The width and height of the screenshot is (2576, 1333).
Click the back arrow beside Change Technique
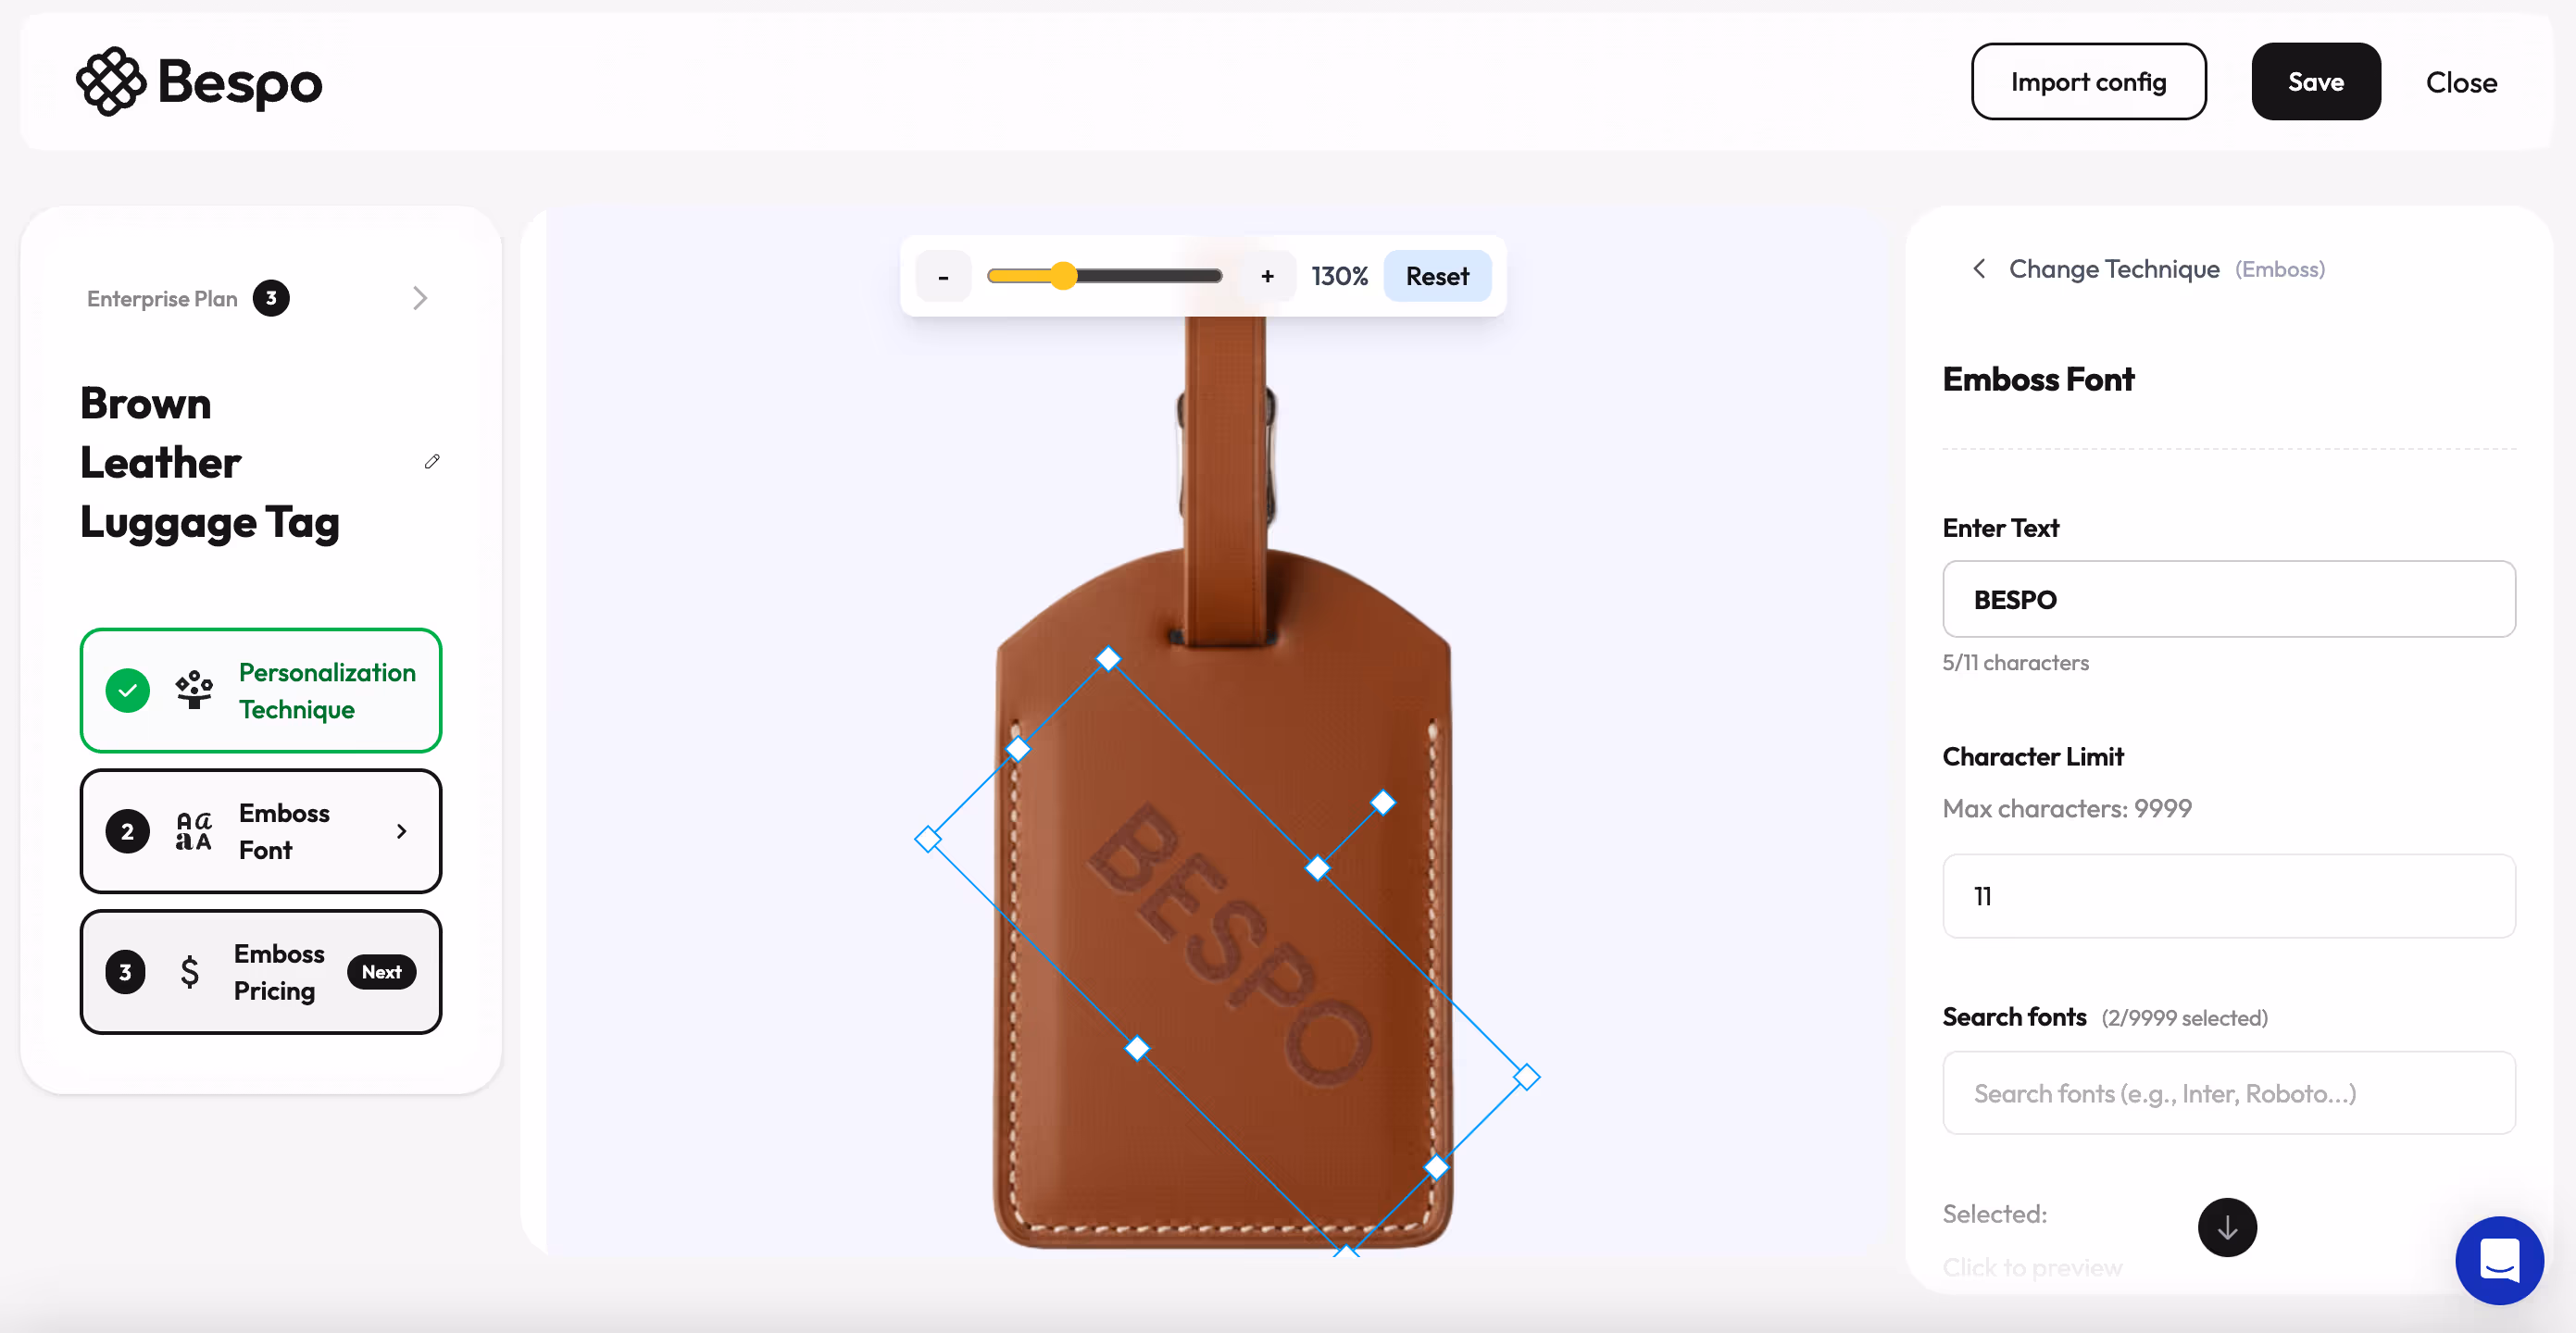(x=1979, y=268)
